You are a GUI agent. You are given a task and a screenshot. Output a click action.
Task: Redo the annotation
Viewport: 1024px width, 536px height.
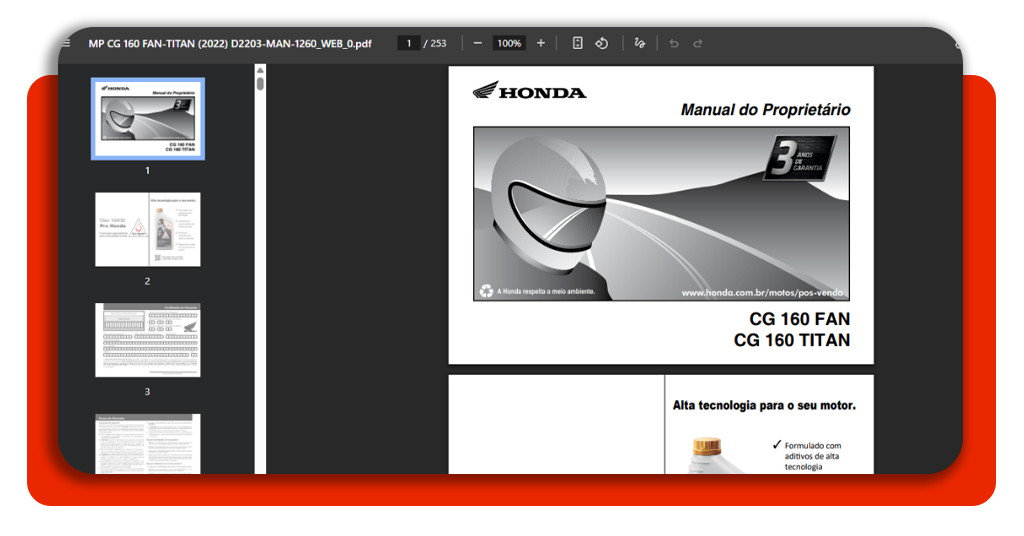[697, 43]
